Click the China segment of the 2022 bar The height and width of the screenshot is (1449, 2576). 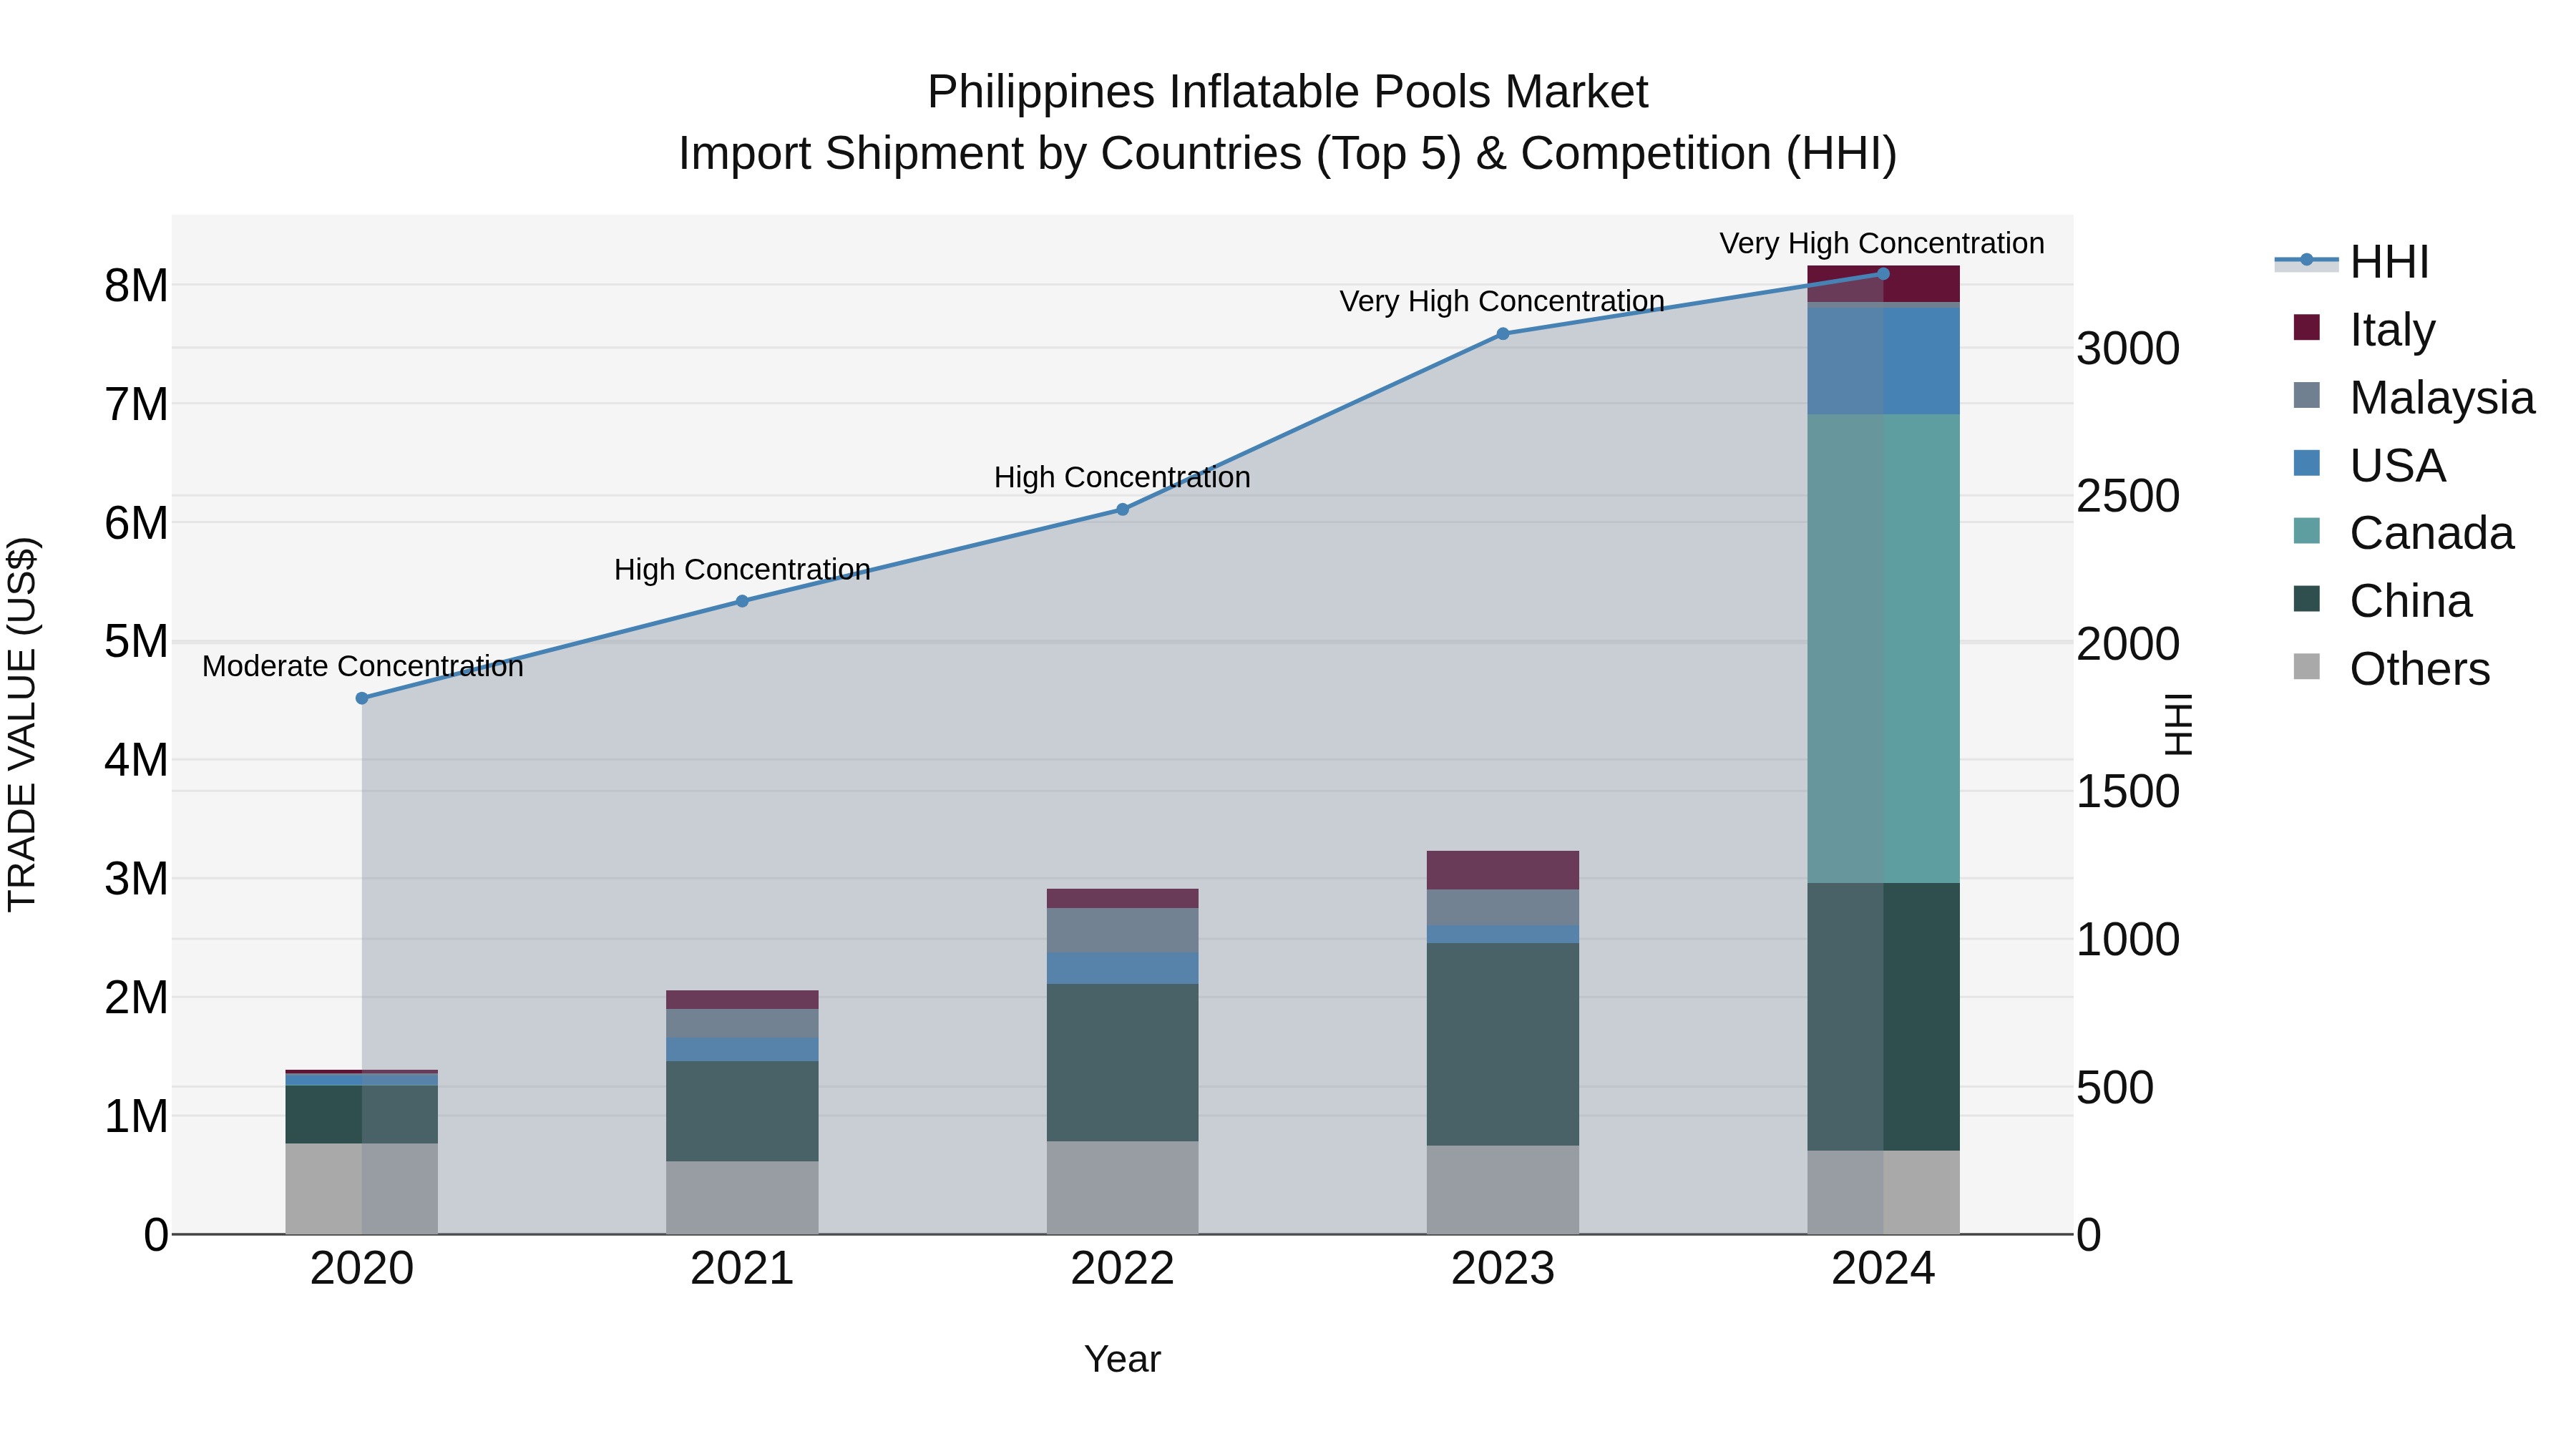1122,1062
